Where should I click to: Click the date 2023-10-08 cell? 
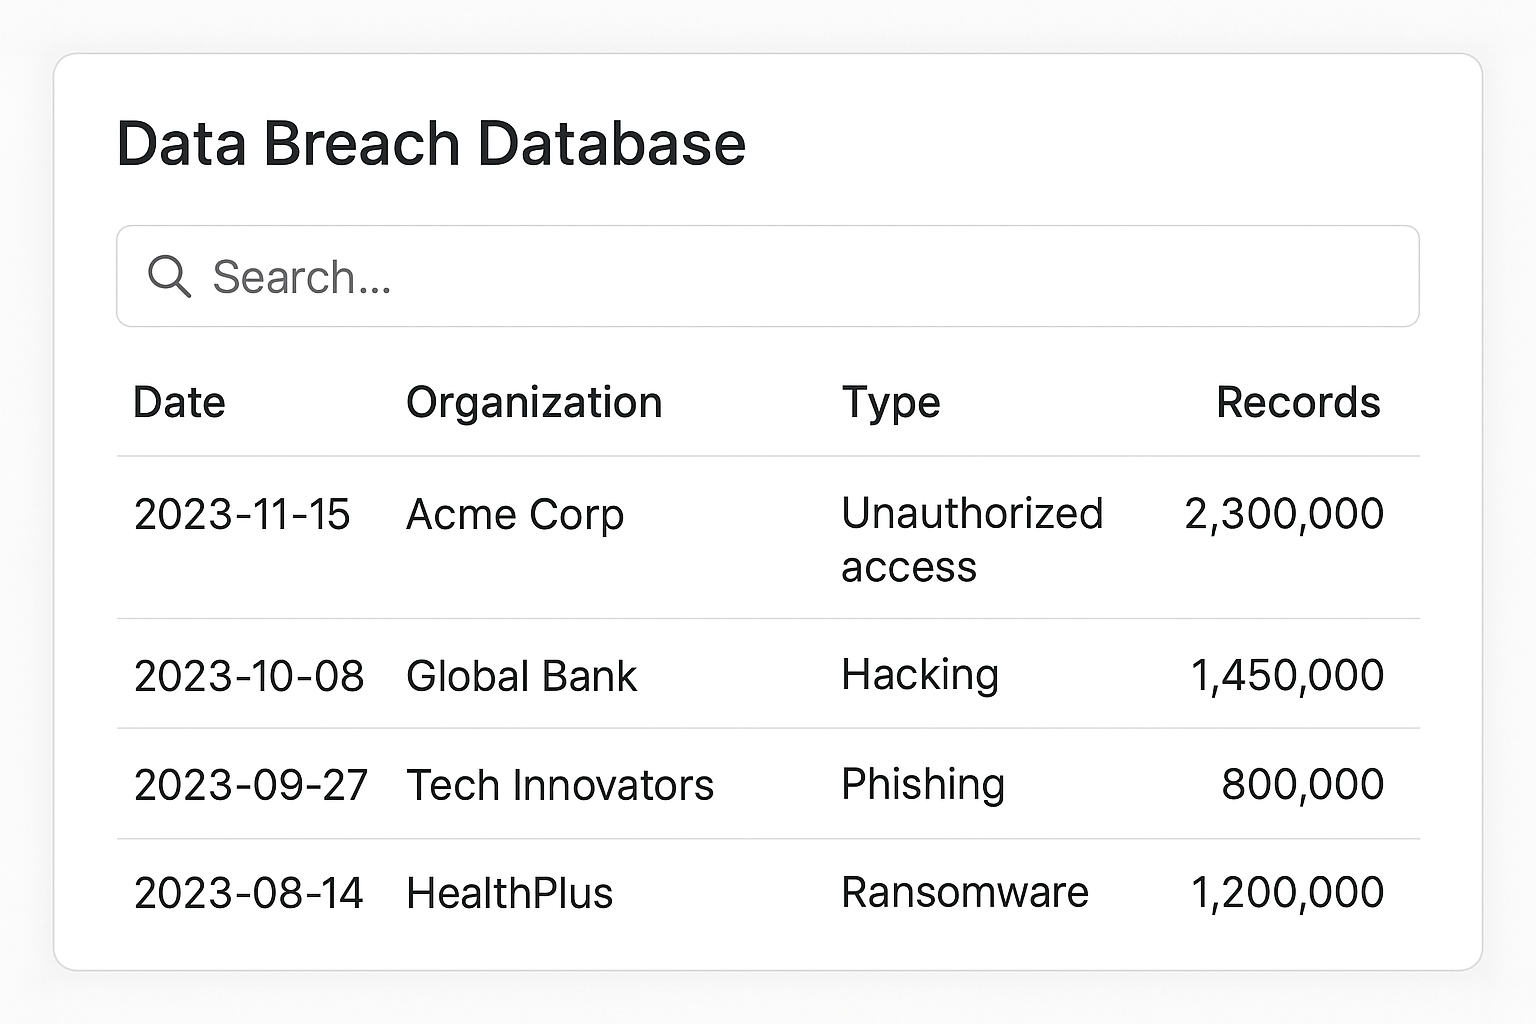pyautogui.click(x=250, y=675)
